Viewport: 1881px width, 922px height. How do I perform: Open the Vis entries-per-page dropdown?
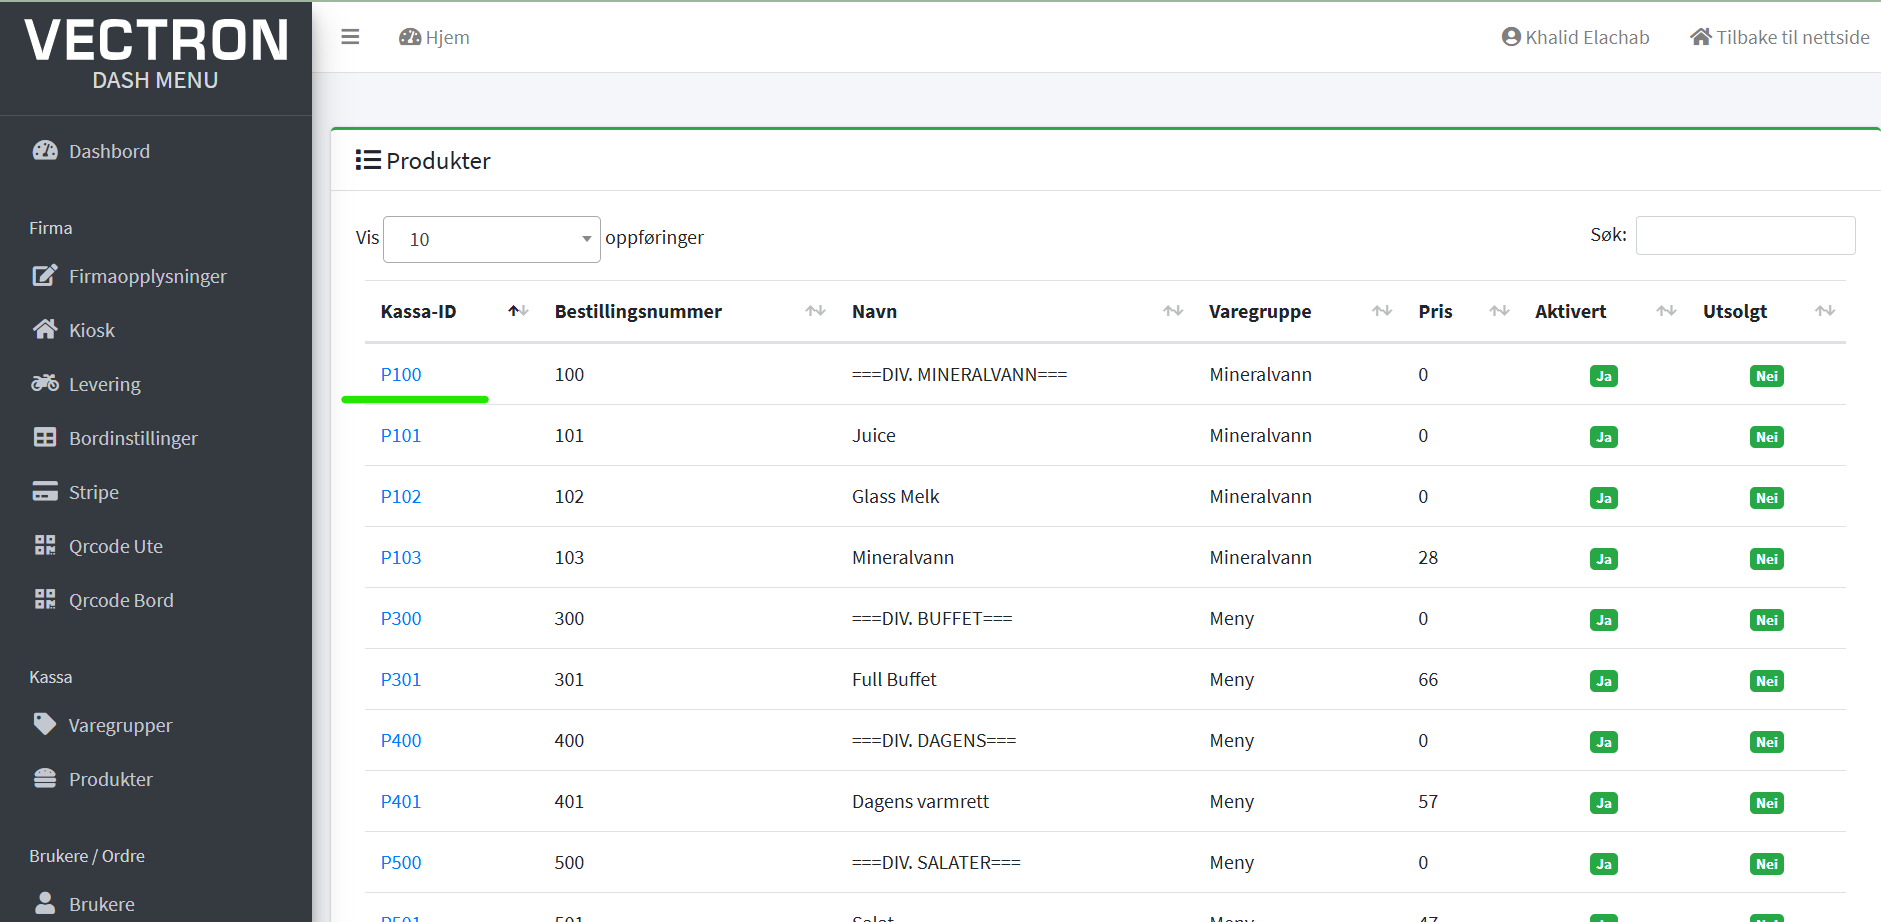click(x=492, y=239)
